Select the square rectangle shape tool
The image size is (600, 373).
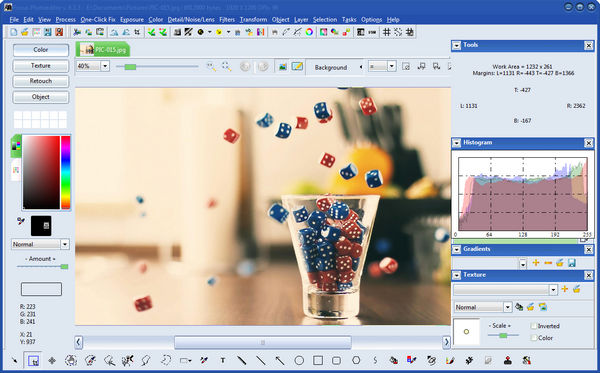(318, 360)
